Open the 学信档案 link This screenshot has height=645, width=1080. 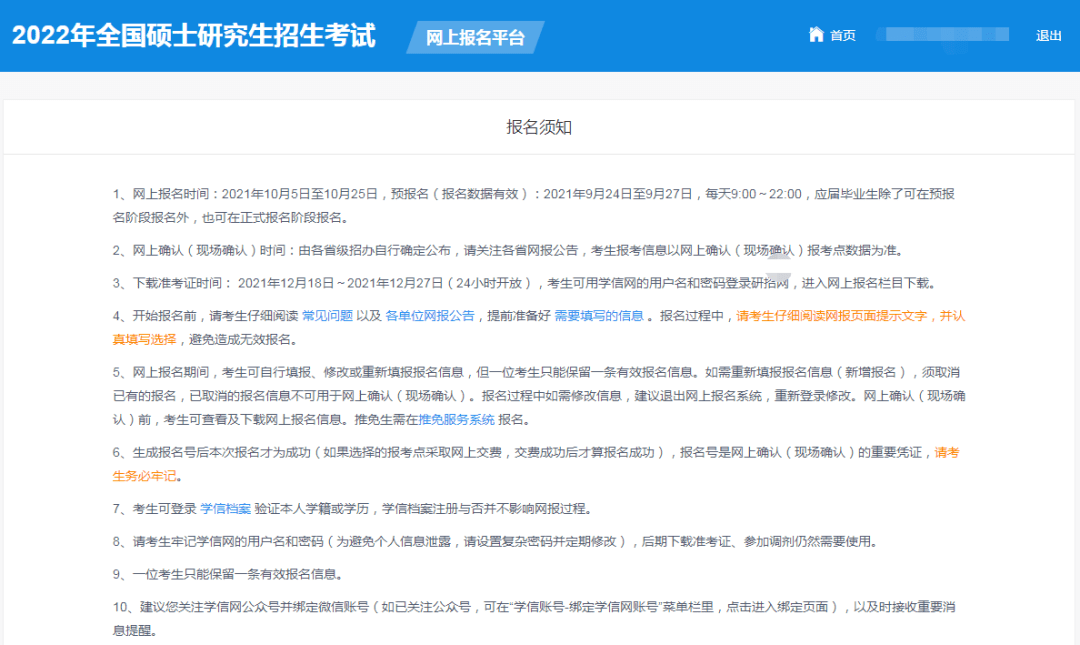coord(226,509)
